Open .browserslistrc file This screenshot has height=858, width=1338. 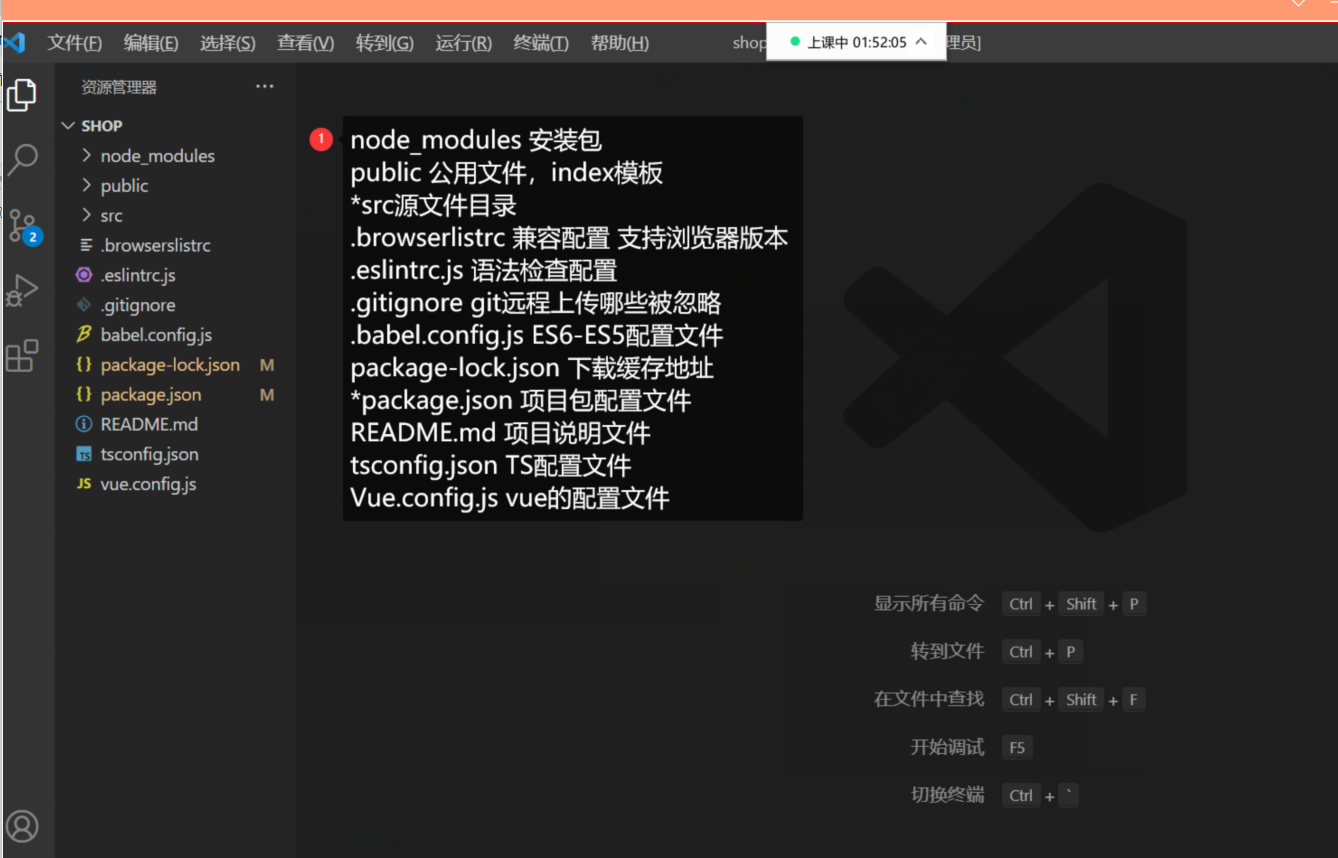[156, 245]
